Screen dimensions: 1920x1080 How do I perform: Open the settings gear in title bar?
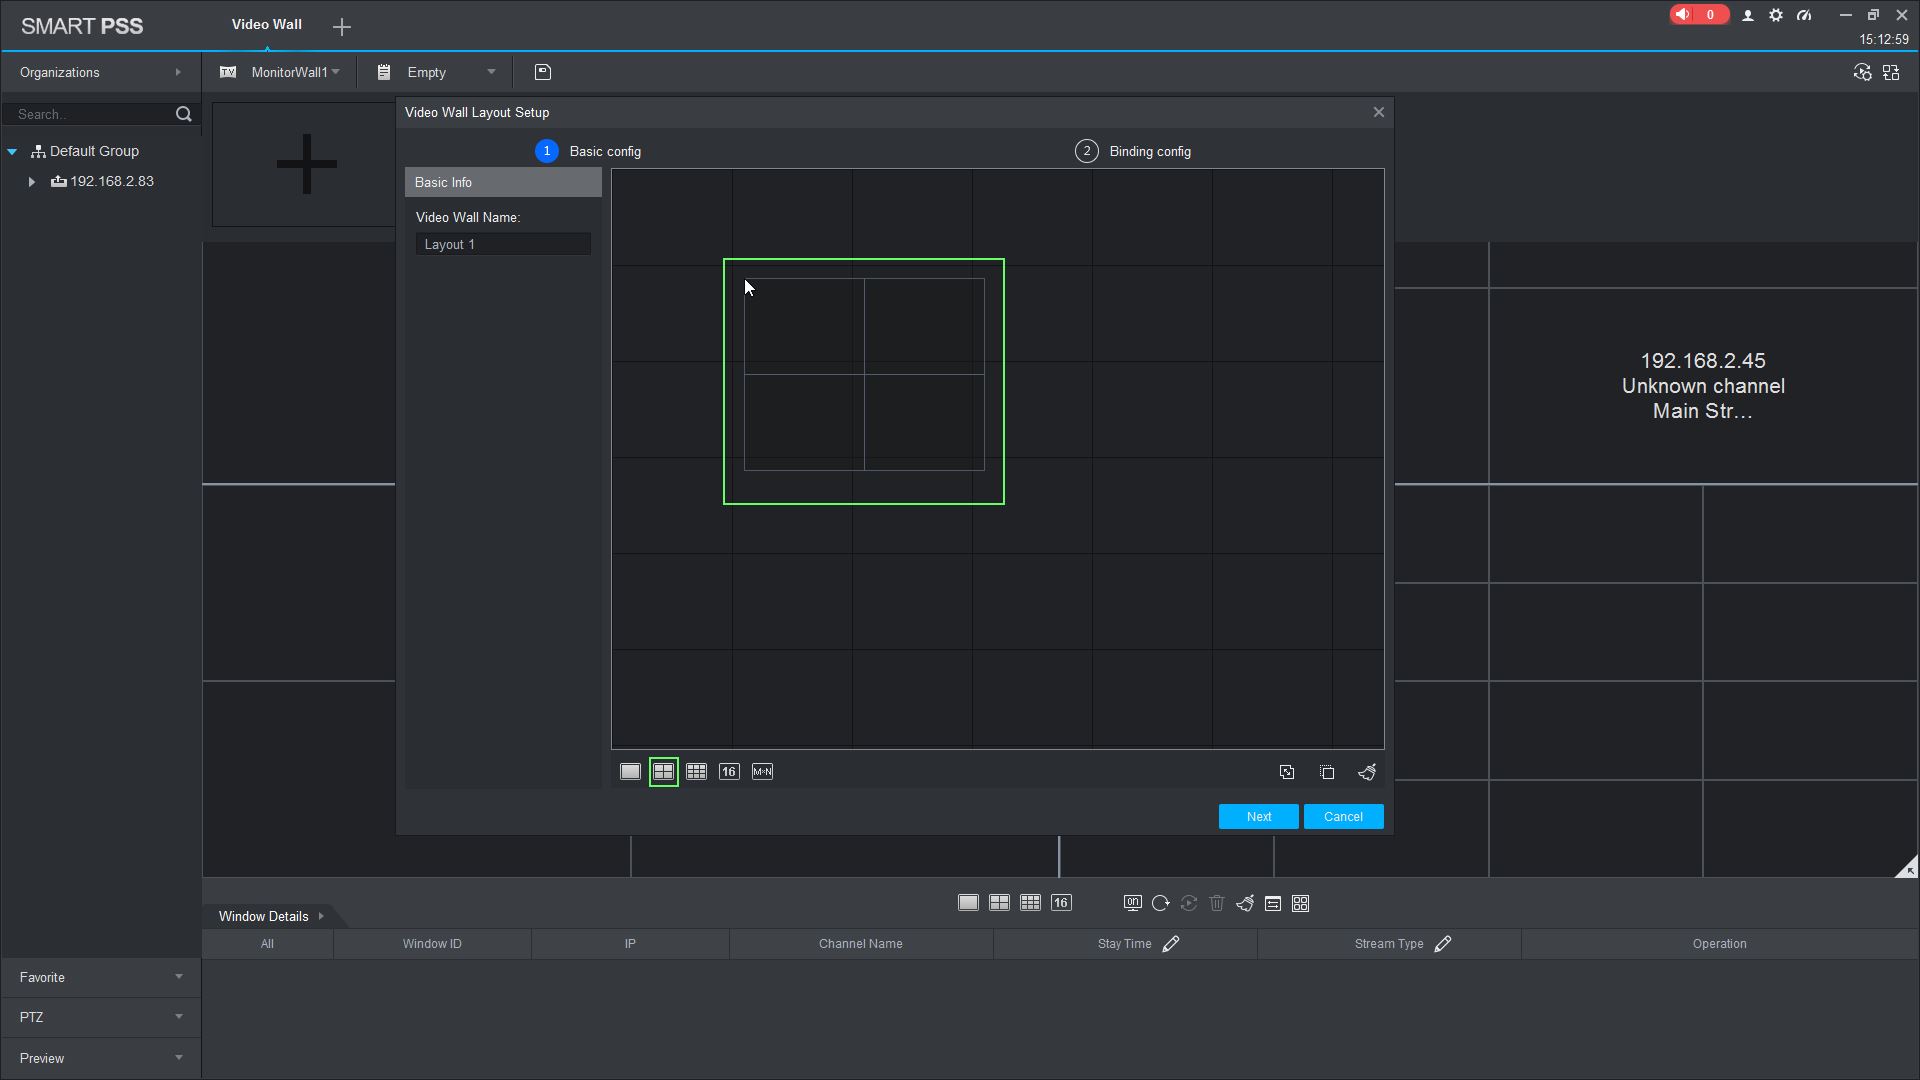pyautogui.click(x=1776, y=15)
